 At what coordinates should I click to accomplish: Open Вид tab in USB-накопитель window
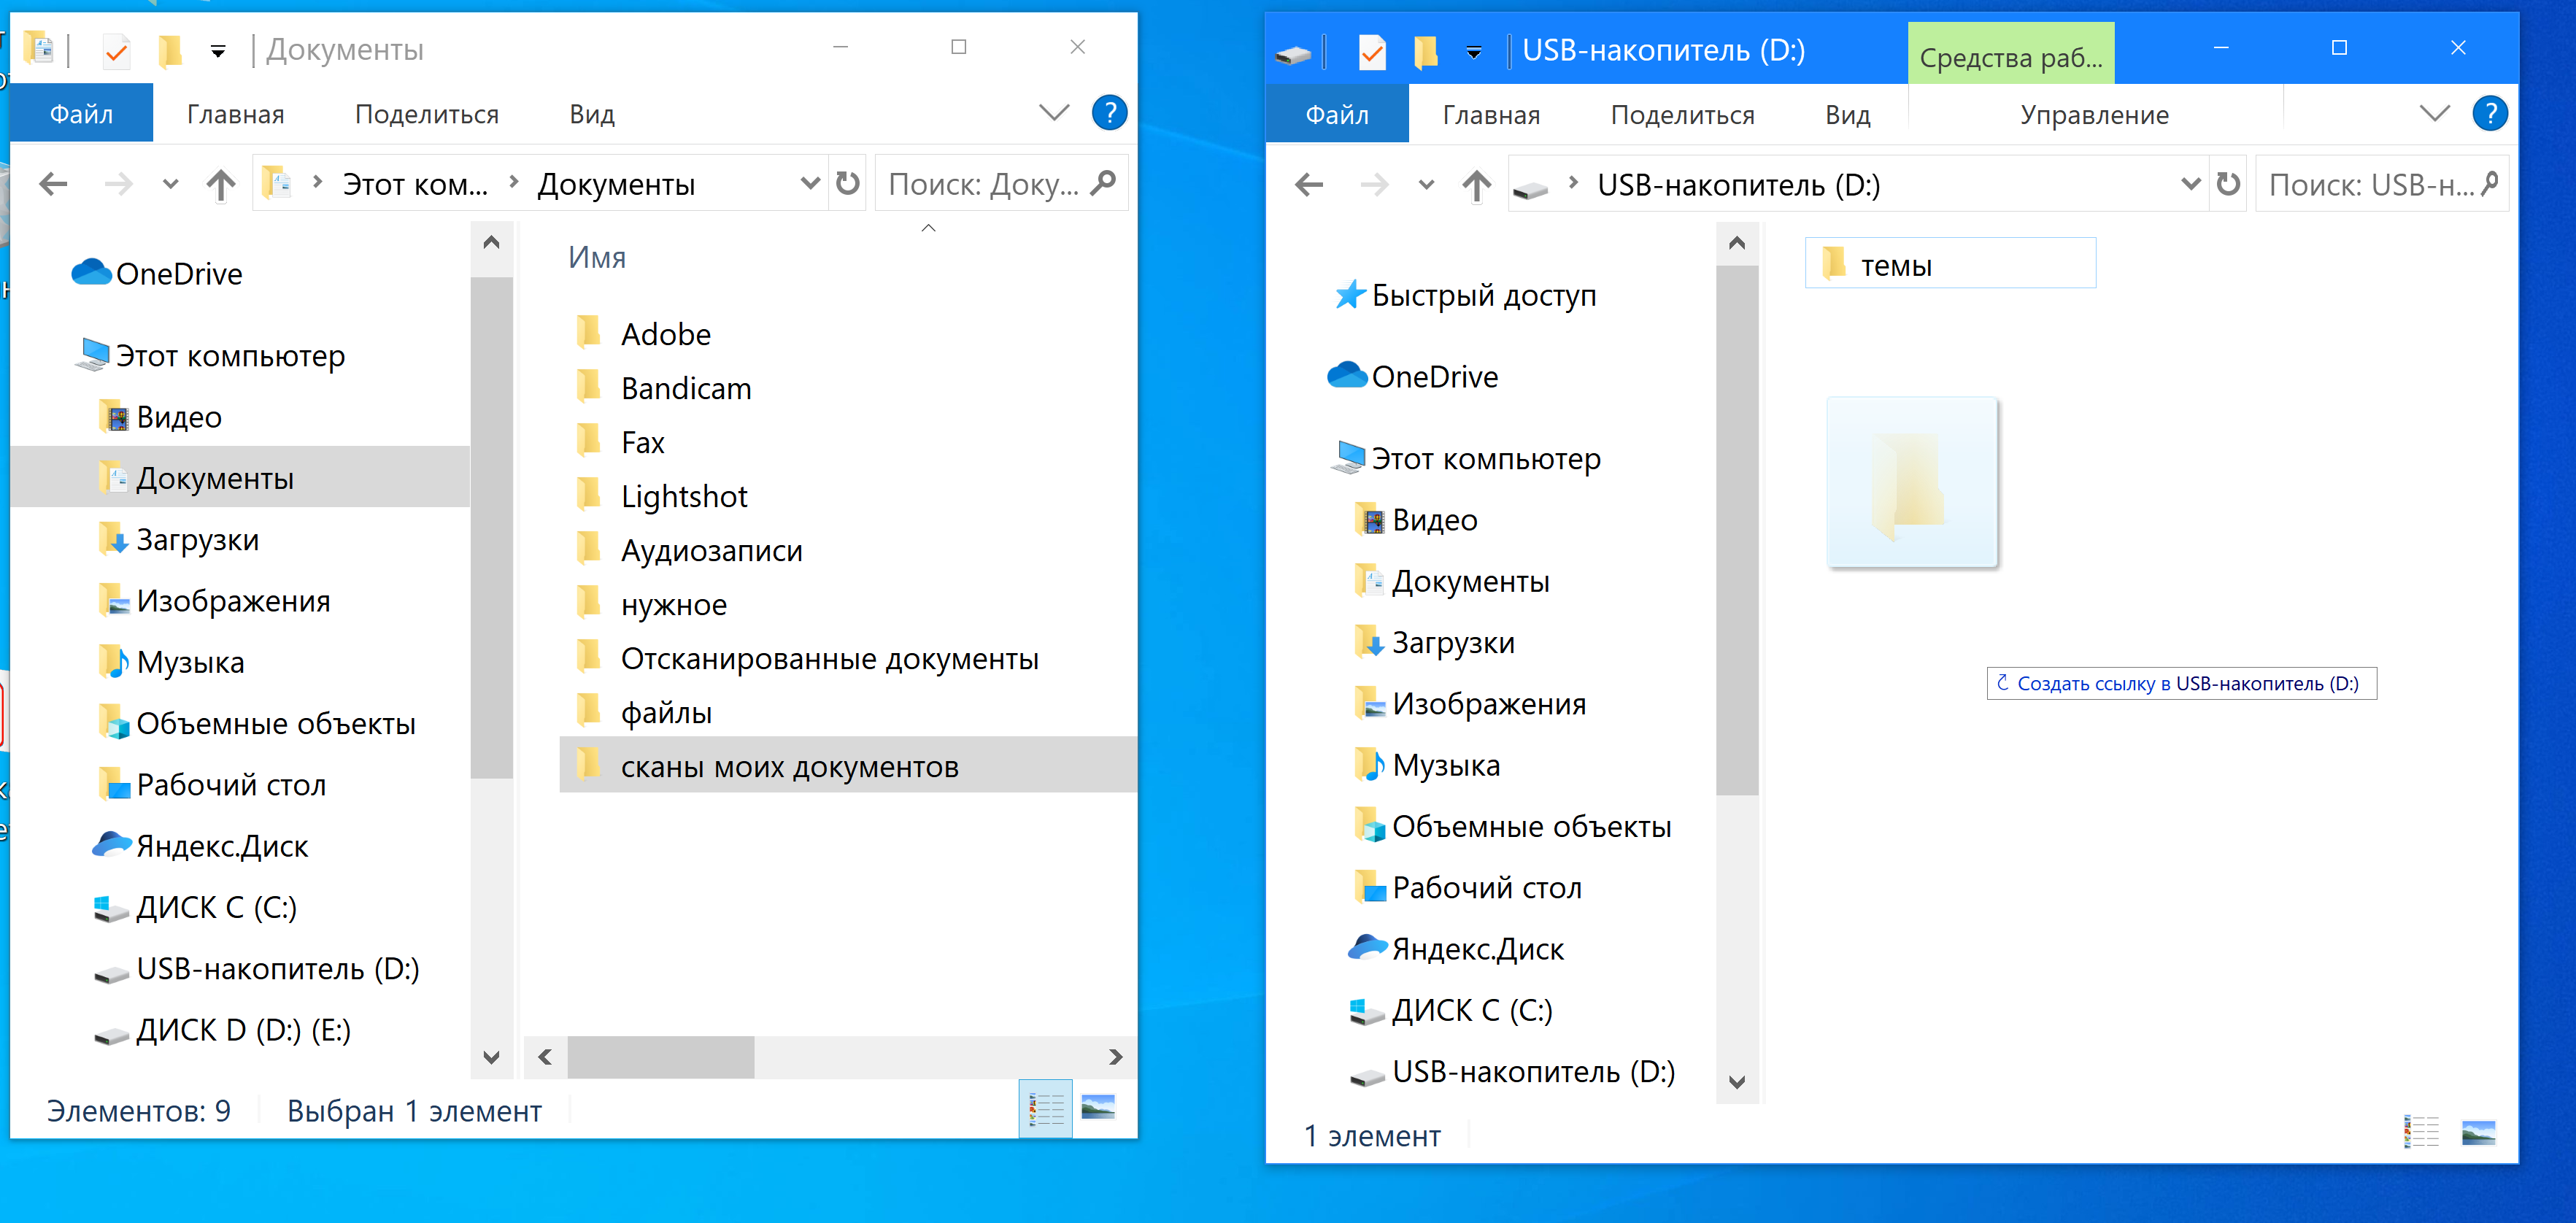point(1847,115)
